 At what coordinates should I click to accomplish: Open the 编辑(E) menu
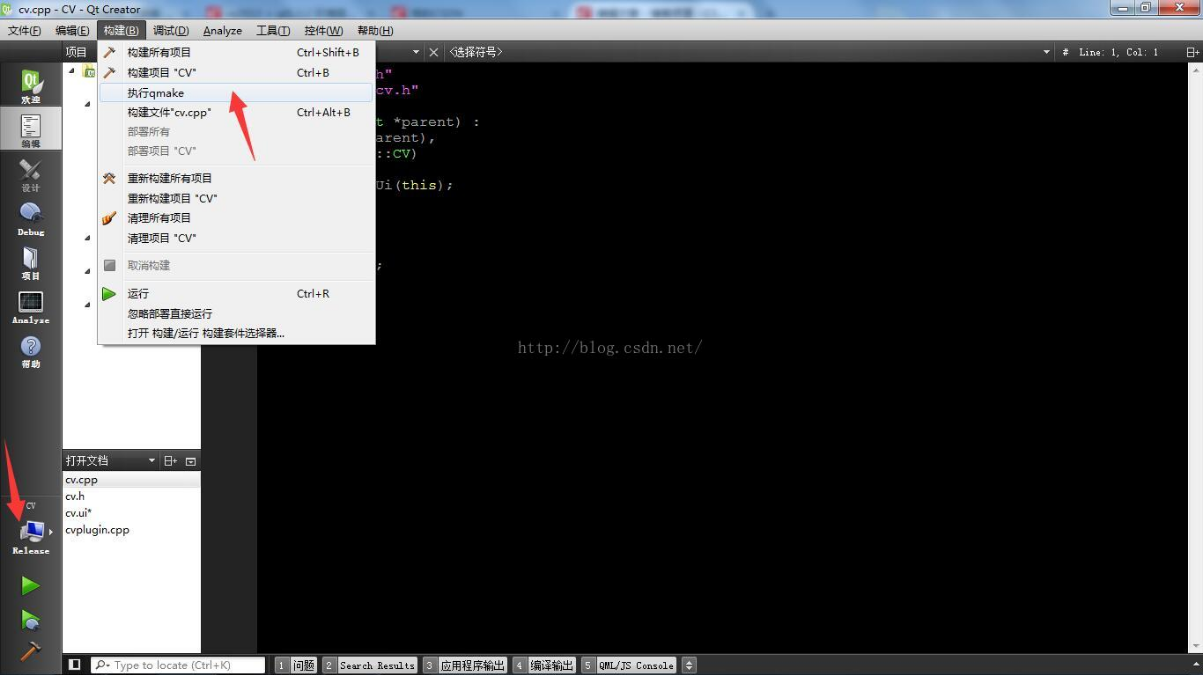(x=72, y=31)
